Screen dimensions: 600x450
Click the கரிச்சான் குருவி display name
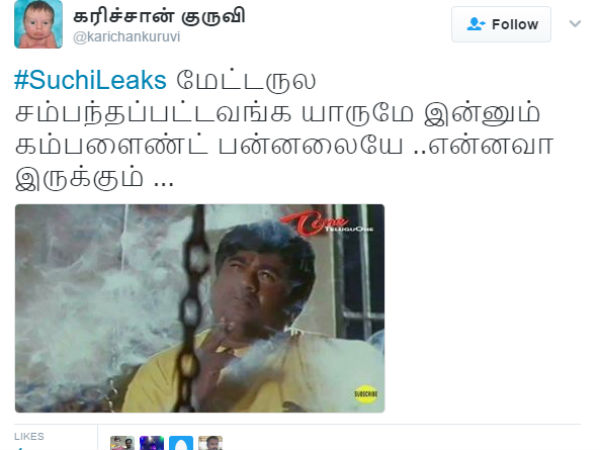[x=159, y=16]
